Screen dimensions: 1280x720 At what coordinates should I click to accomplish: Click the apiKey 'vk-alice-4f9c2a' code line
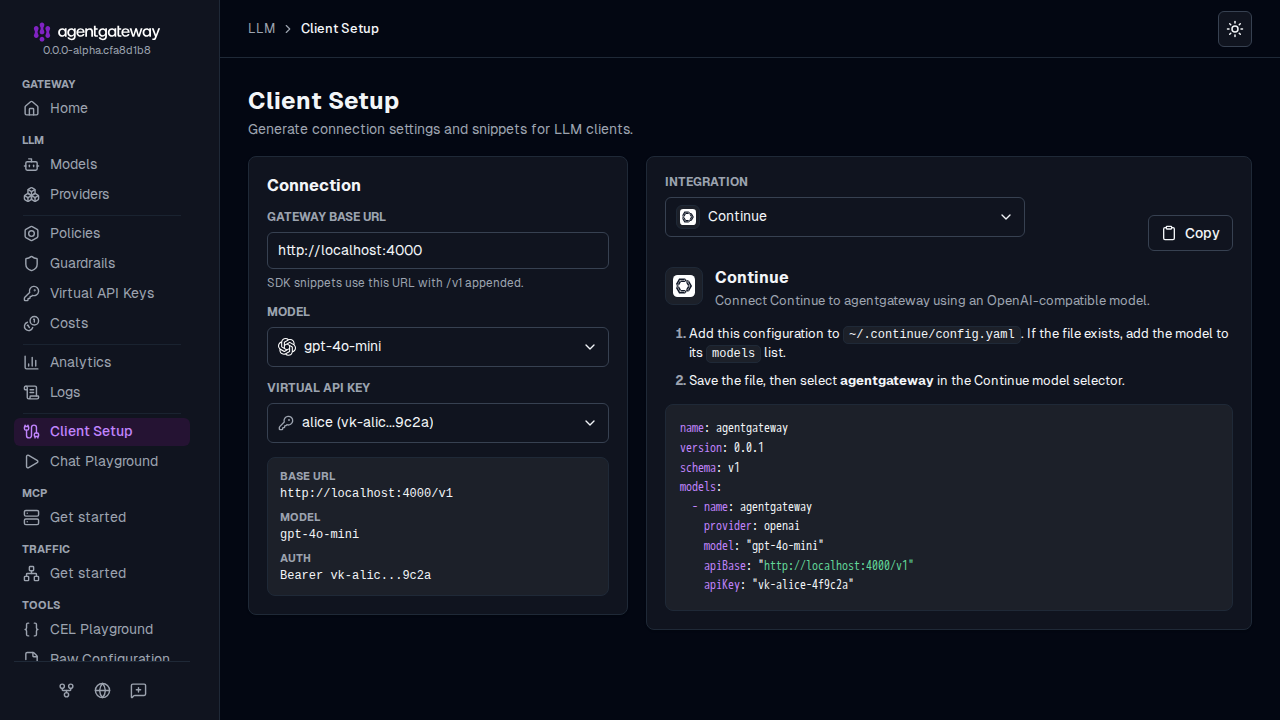tap(778, 585)
